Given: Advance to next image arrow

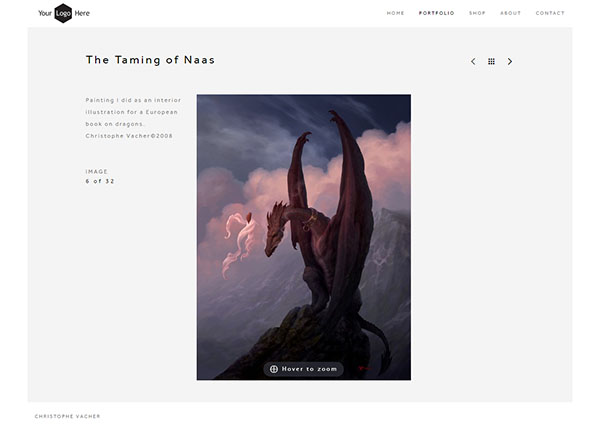Looking at the screenshot, I should (x=510, y=62).
